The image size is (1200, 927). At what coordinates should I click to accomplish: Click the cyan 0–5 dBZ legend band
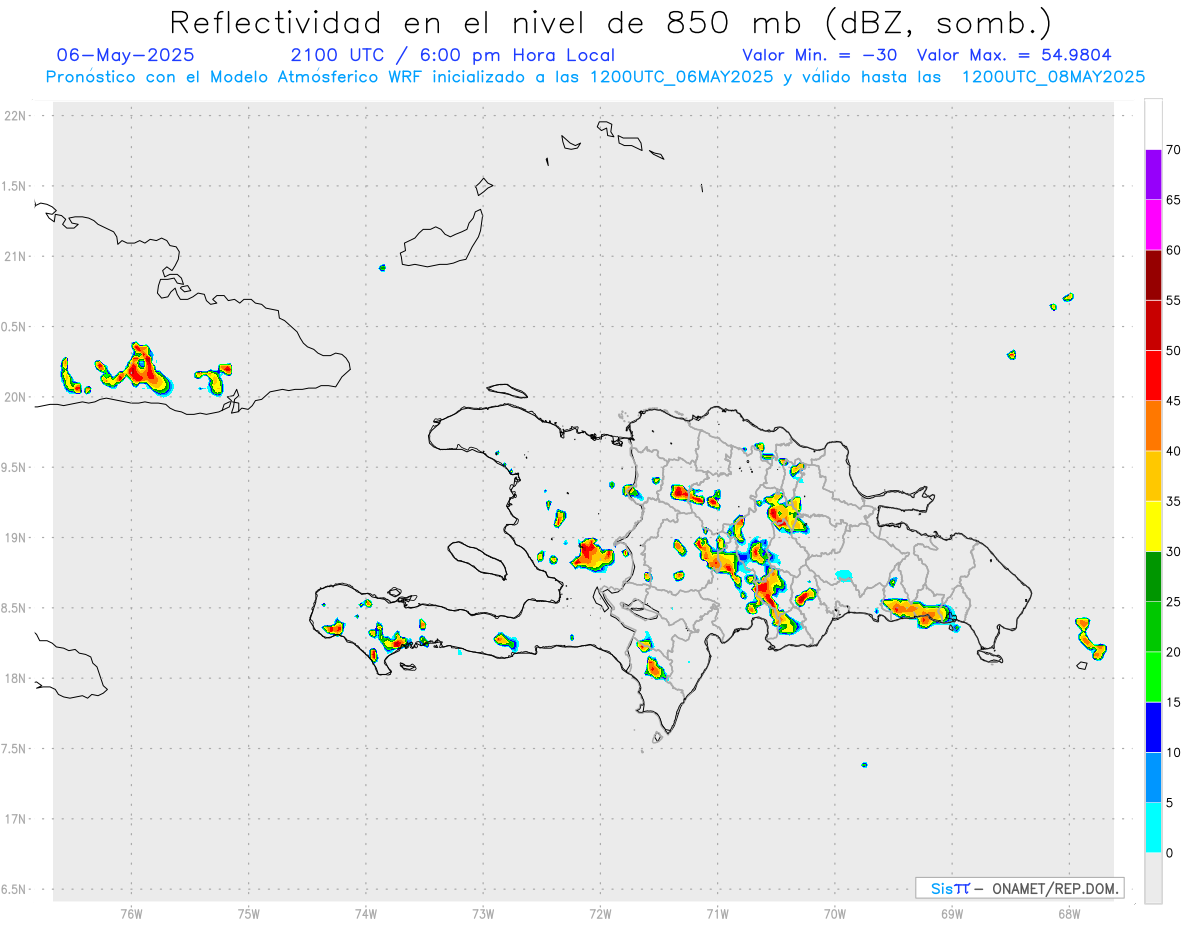pyautogui.click(x=1153, y=828)
